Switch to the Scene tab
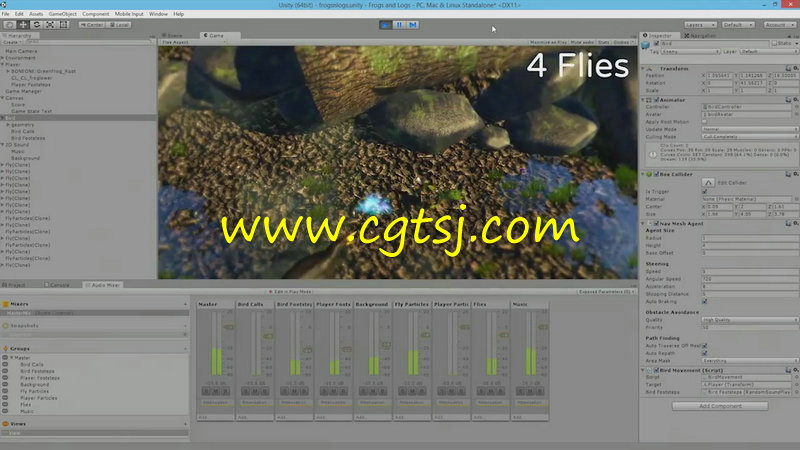800x450 pixels. (172, 35)
